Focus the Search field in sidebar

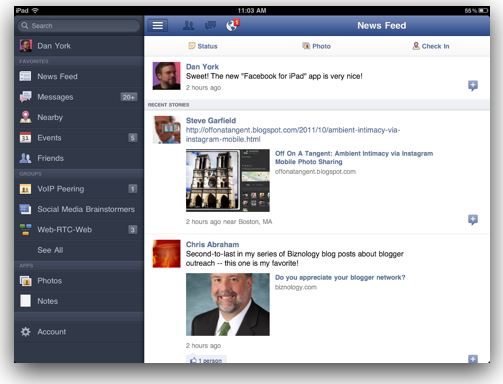tap(79, 26)
